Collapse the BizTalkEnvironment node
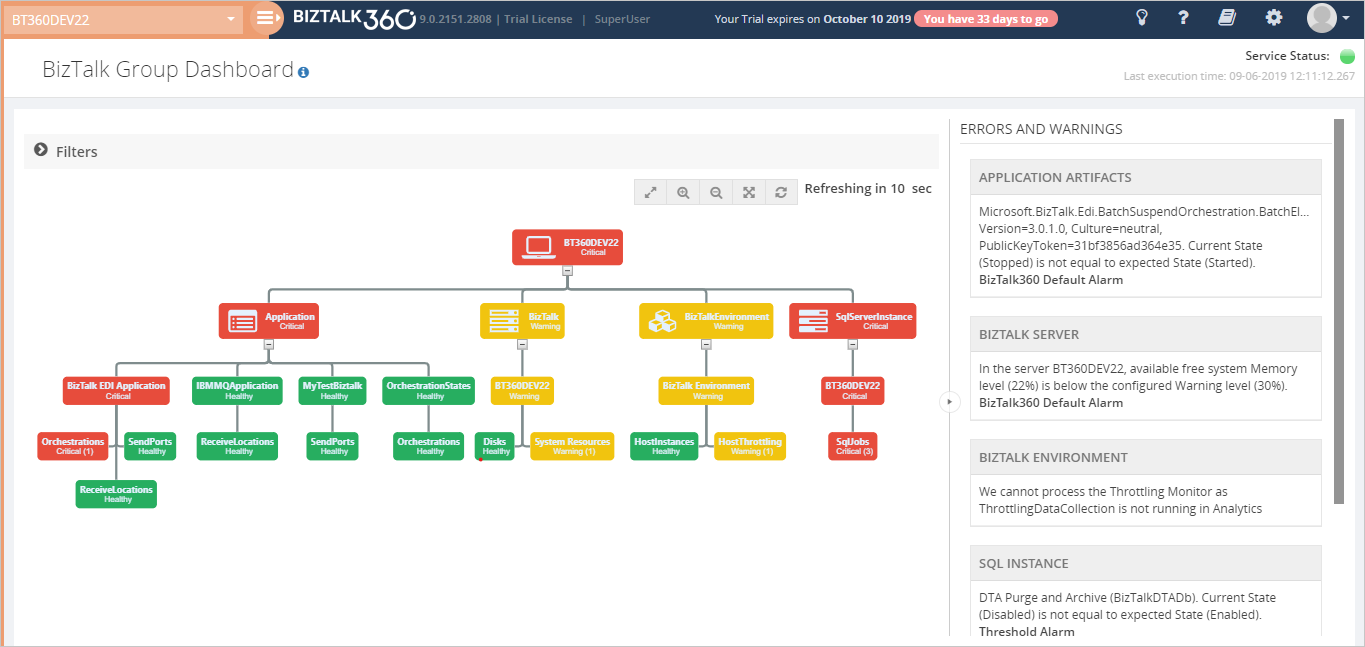The width and height of the screenshot is (1365, 647). point(706,344)
